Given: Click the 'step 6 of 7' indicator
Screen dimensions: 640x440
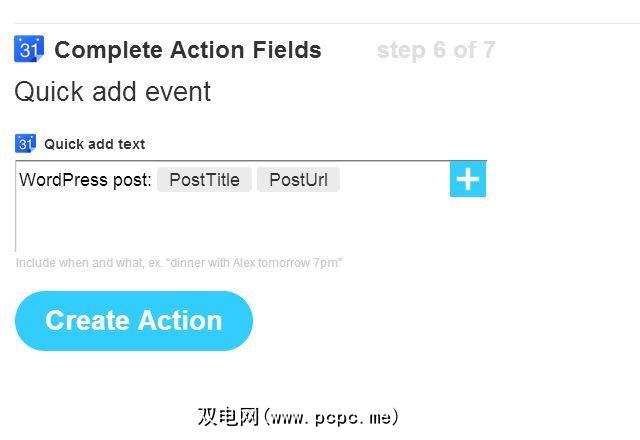Looking at the screenshot, I should [435, 50].
